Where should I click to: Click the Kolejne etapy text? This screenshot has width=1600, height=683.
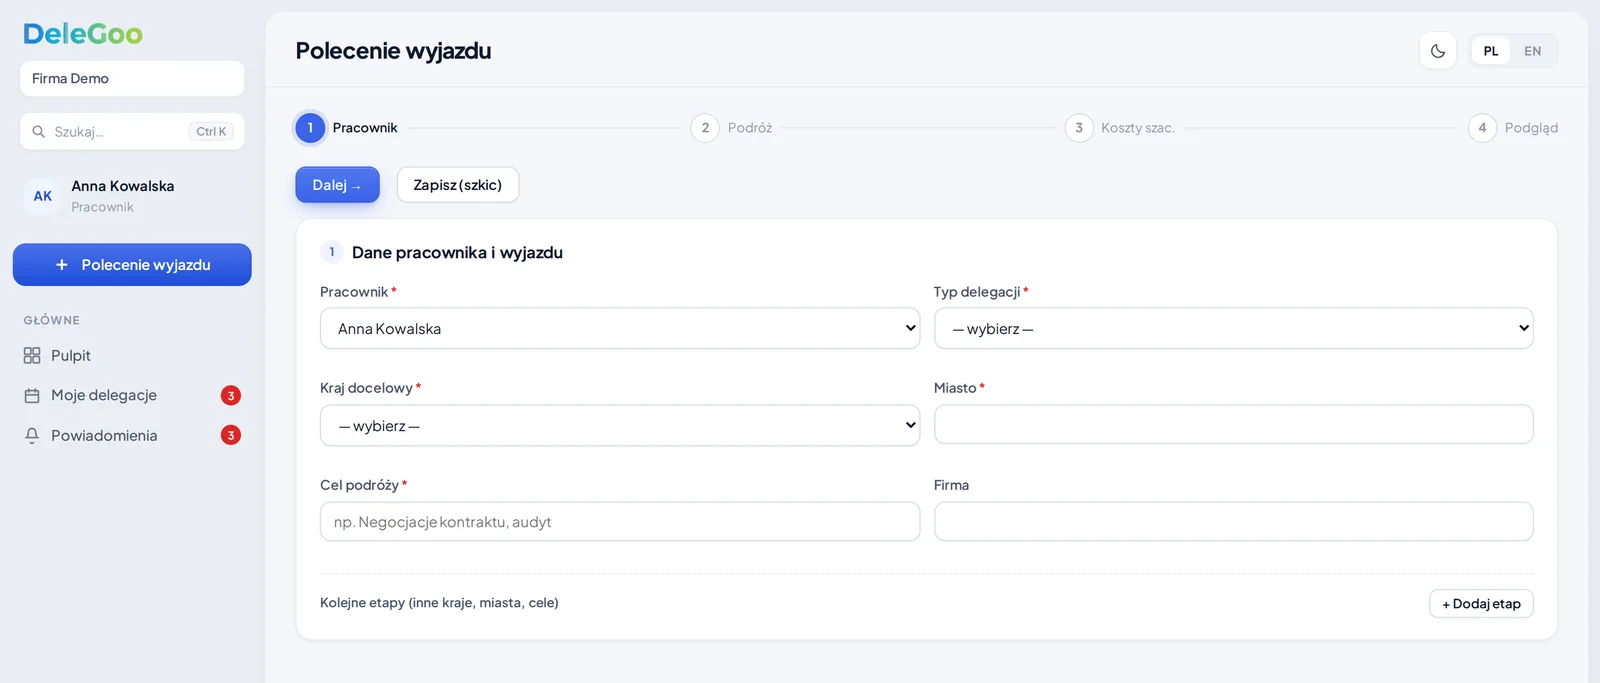(x=439, y=603)
